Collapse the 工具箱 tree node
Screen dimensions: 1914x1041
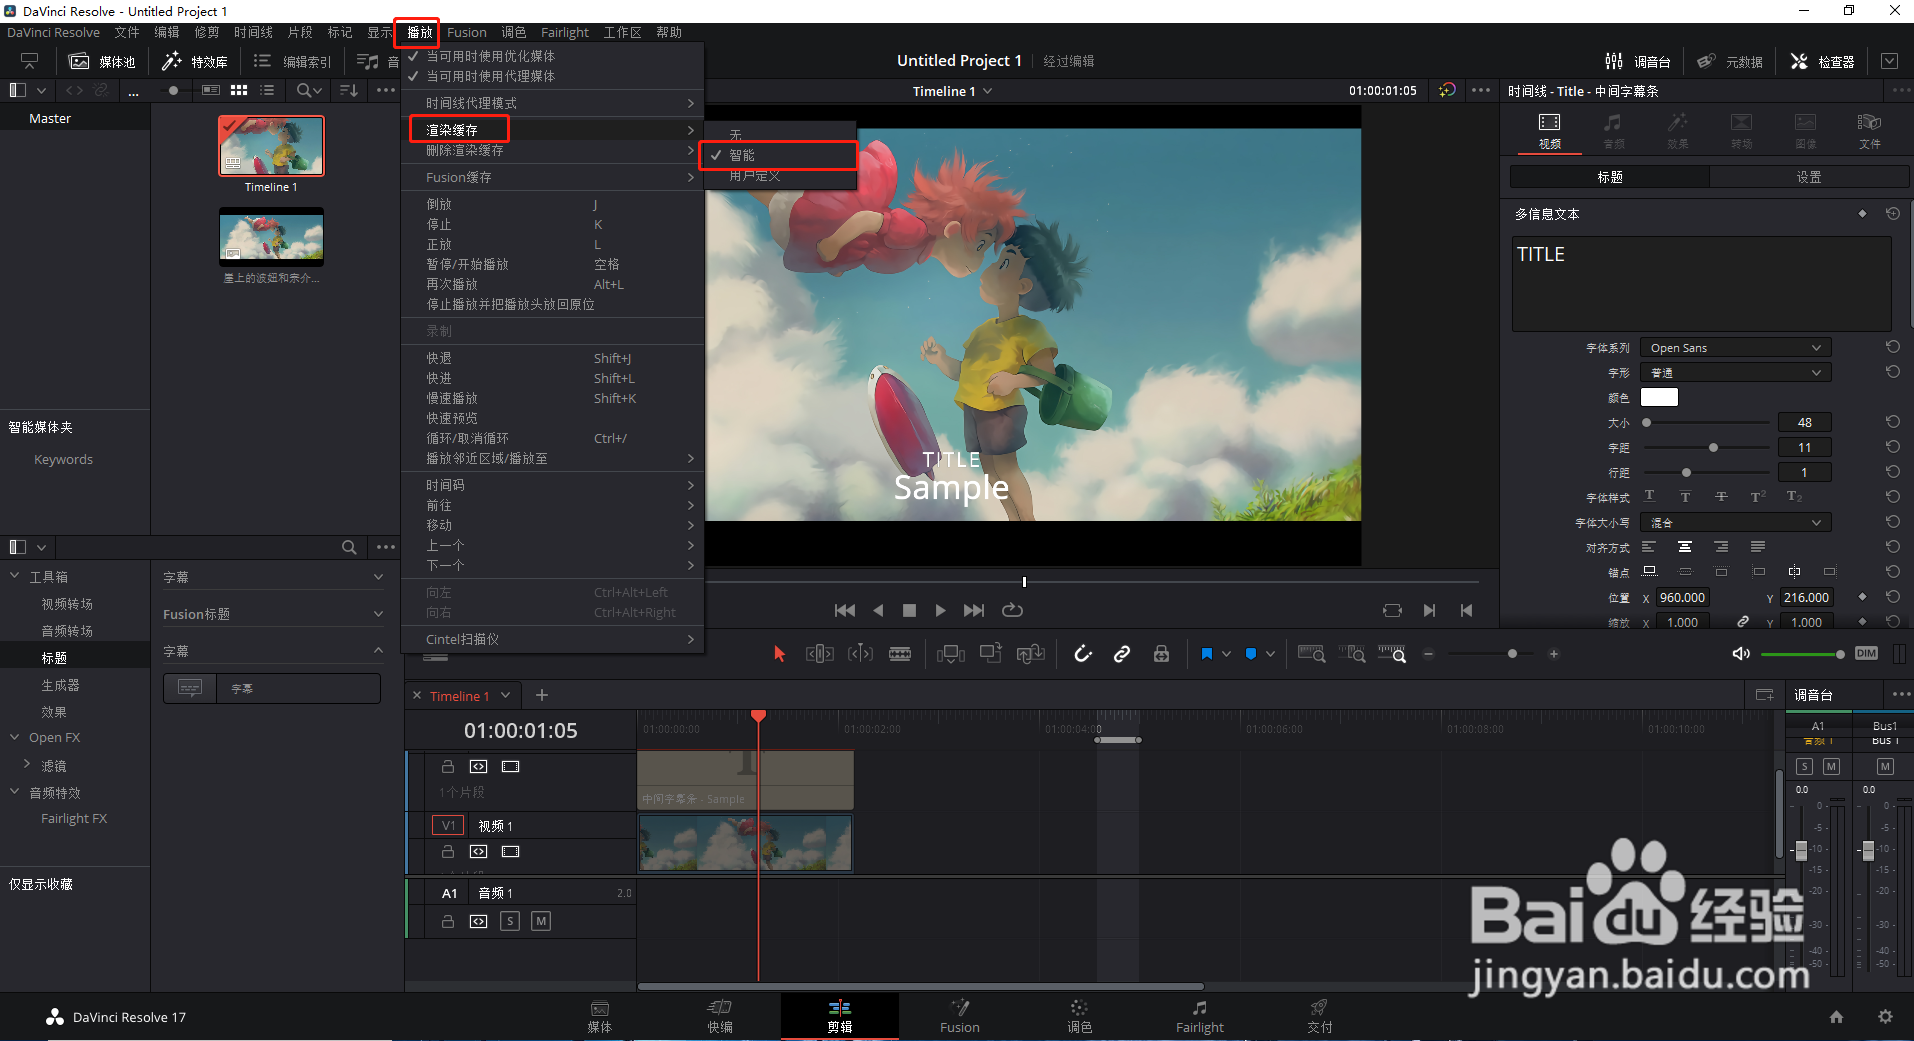tap(15, 577)
